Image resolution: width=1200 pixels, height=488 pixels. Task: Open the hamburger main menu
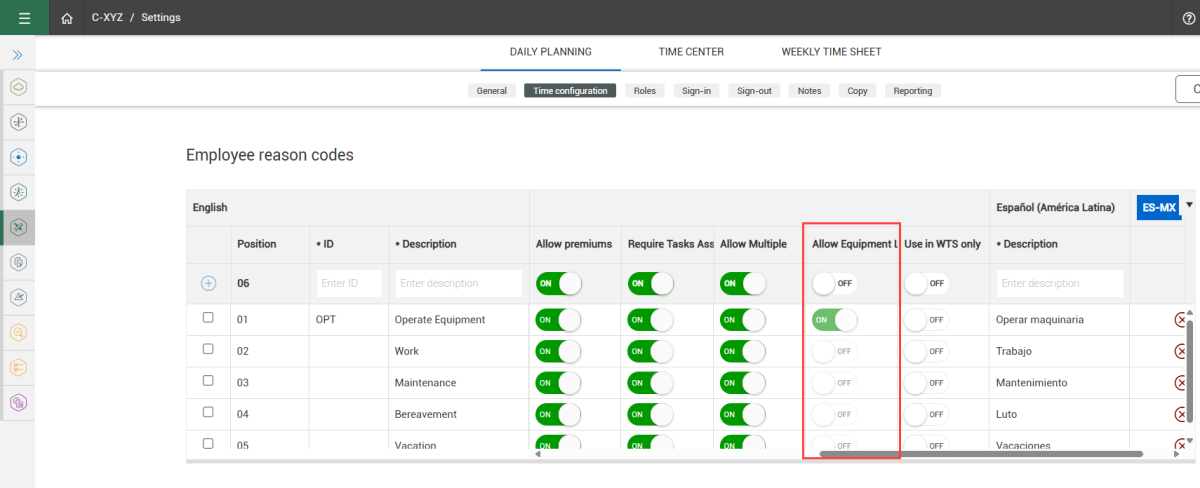pos(24,18)
